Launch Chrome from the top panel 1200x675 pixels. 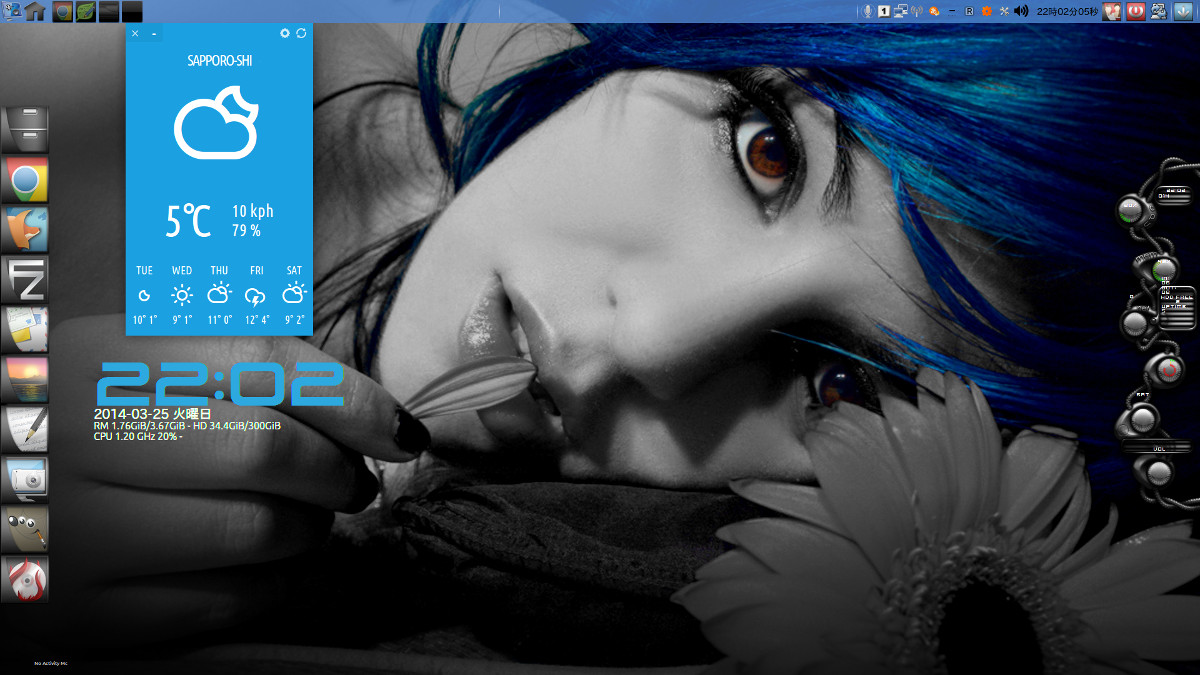coord(63,11)
